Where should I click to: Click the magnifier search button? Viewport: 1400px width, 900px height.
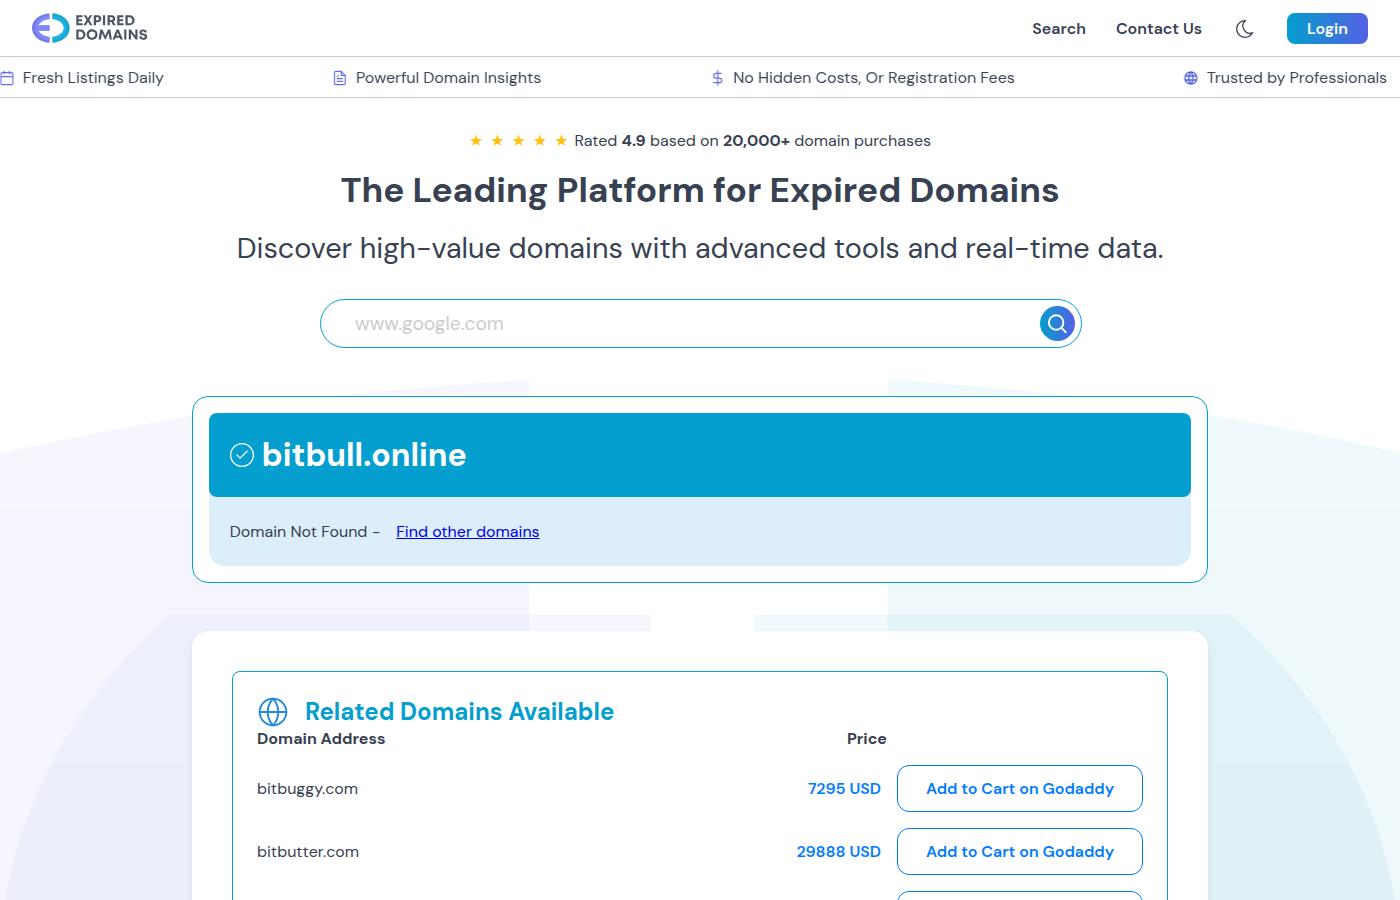coord(1057,324)
